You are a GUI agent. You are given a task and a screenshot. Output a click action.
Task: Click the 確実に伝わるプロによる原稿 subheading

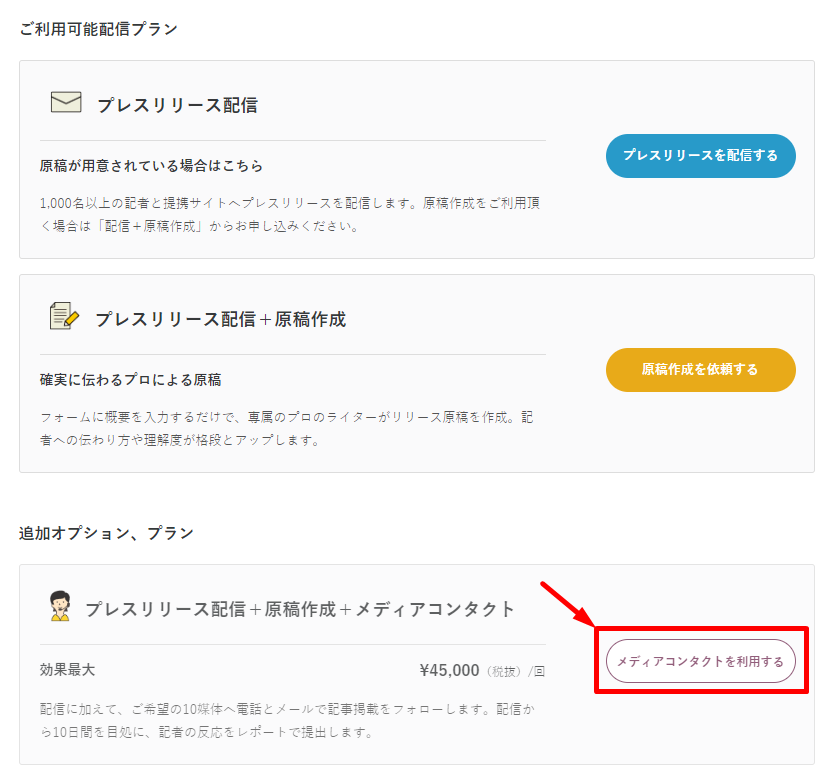pyautogui.click(x=131, y=380)
